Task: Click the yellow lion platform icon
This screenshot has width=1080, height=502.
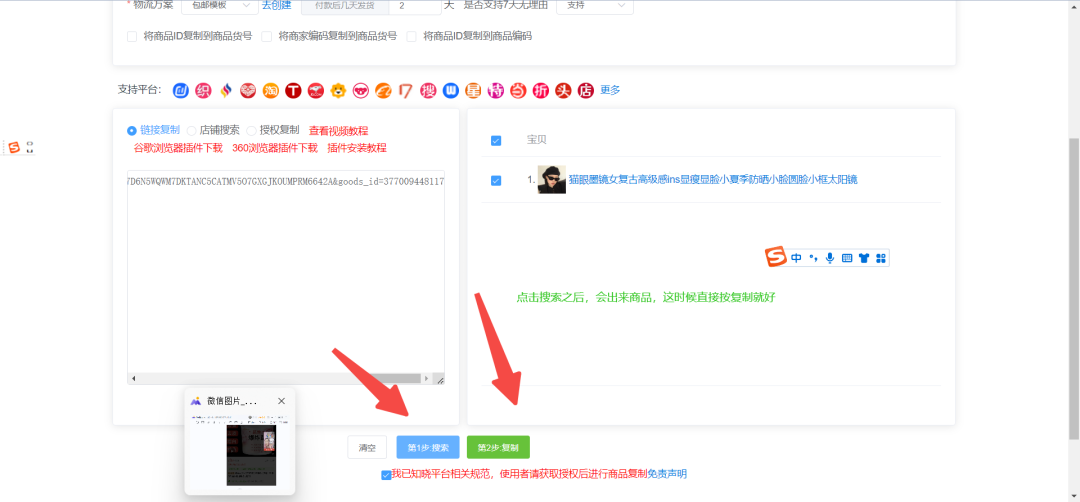Action: pyautogui.click(x=338, y=90)
